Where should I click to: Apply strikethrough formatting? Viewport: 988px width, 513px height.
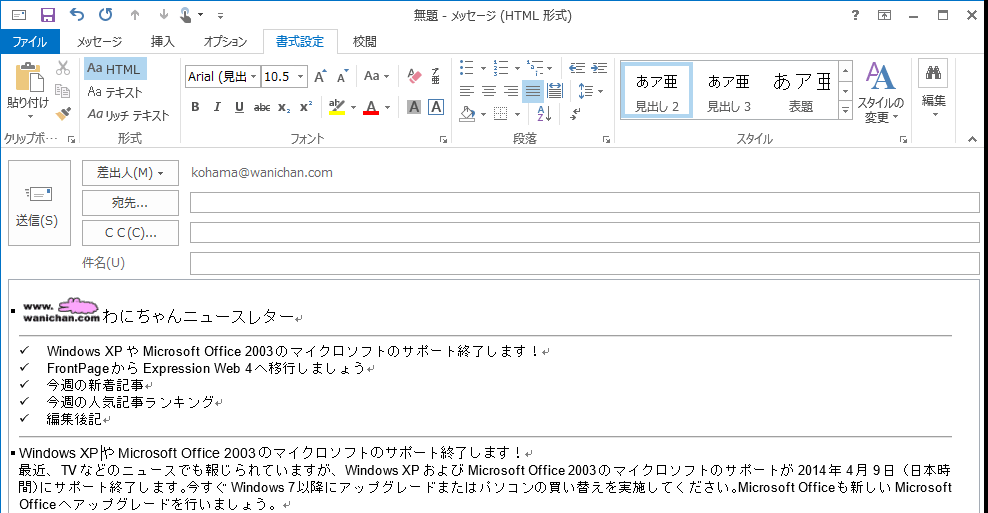pos(261,108)
